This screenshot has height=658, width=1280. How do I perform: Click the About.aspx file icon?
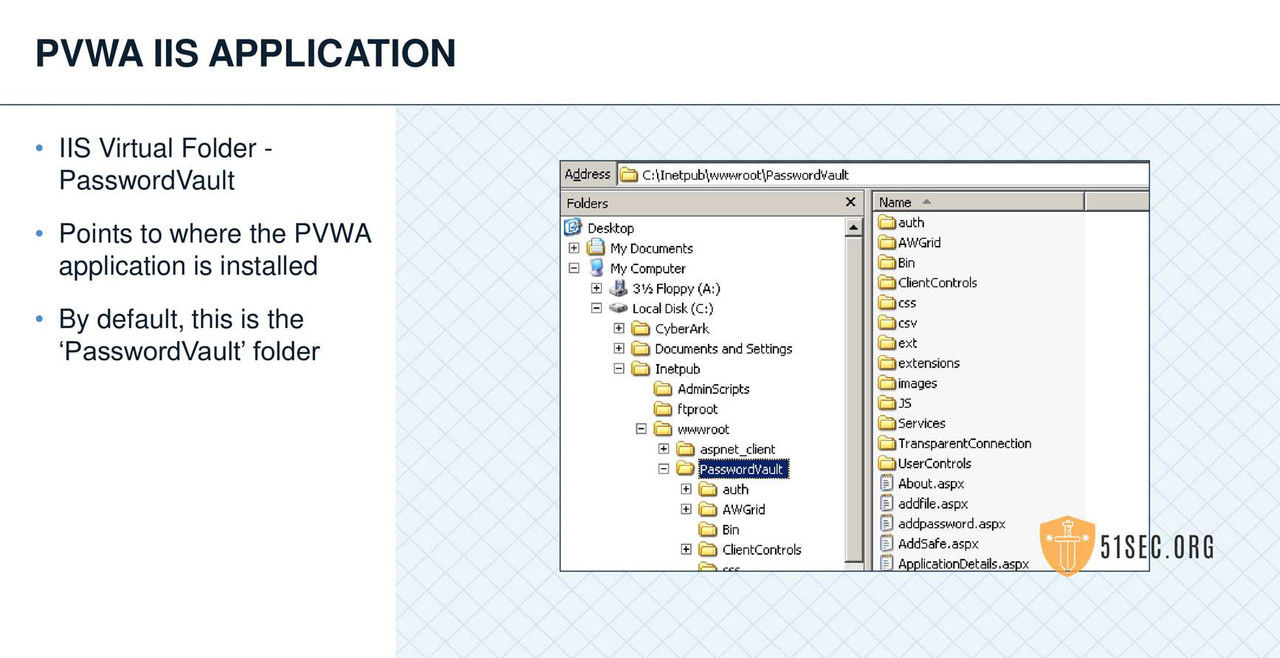tap(887, 483)
